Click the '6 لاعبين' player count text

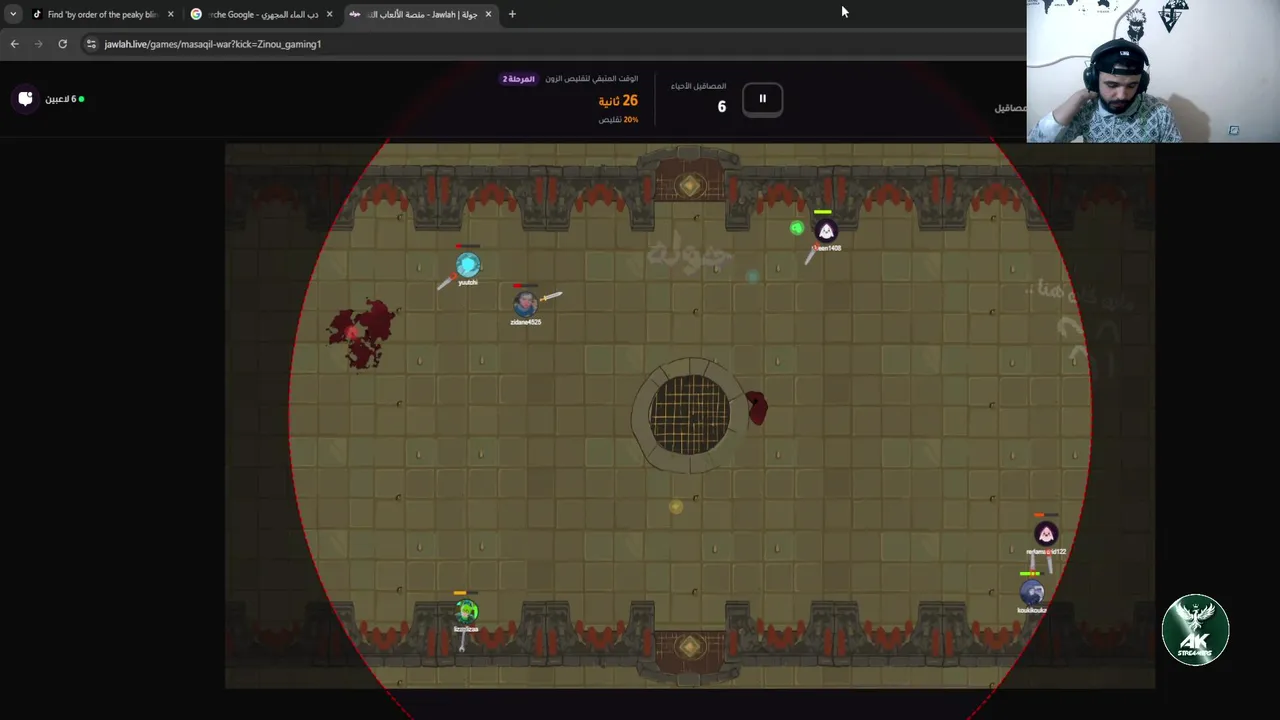pyautogui.click(x=60, y=99)
